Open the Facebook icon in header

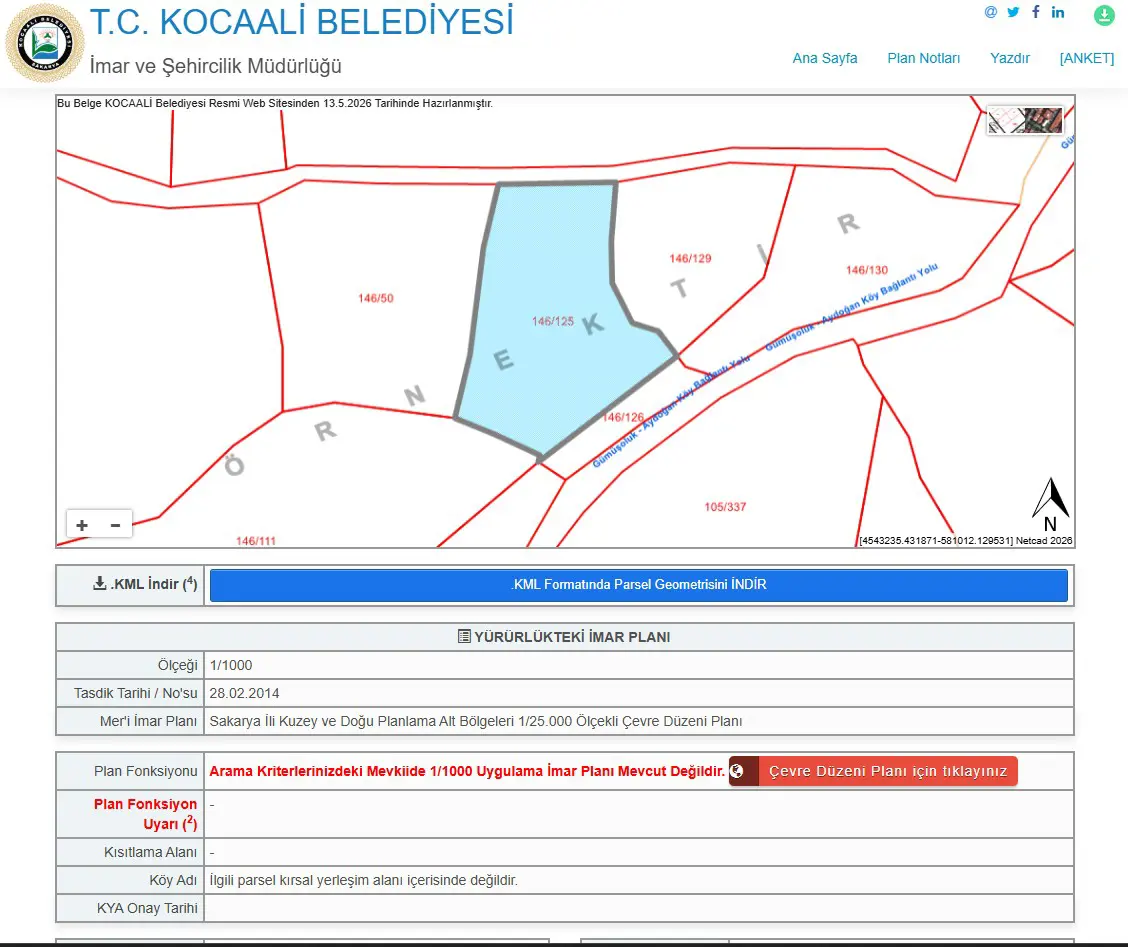[x=1036, y=12]
